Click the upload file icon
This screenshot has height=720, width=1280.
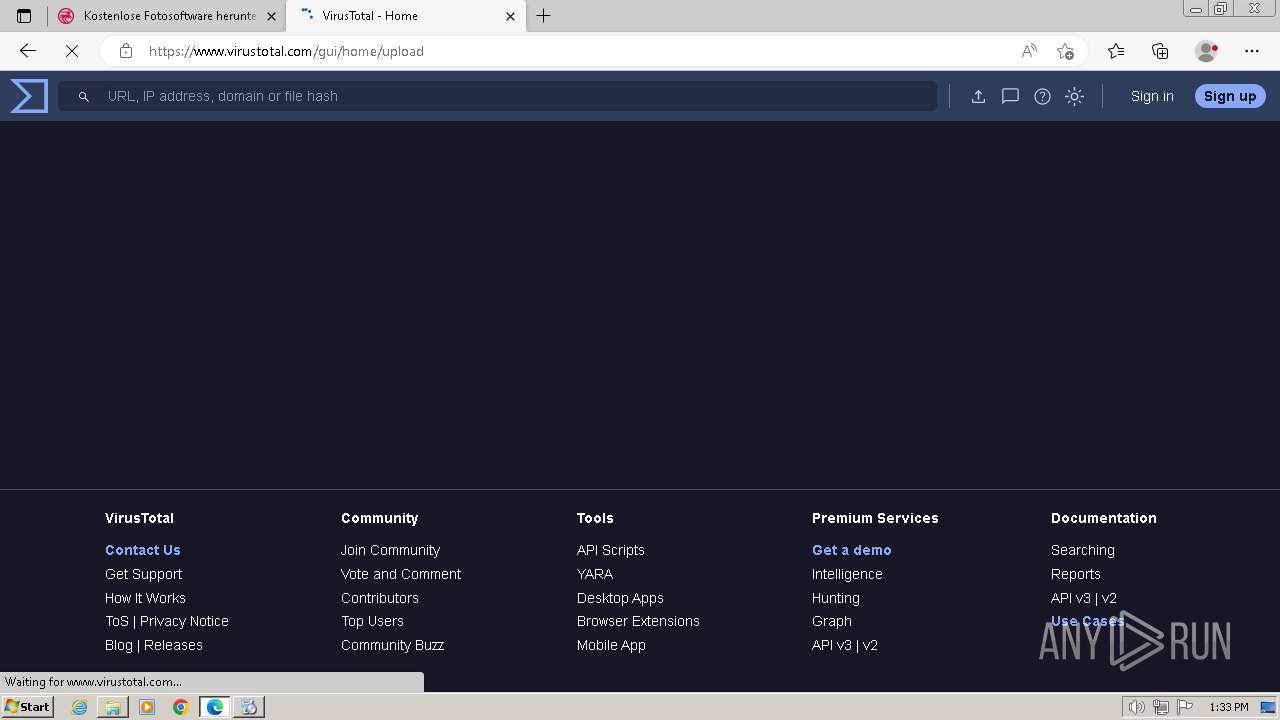coord(978,96)
